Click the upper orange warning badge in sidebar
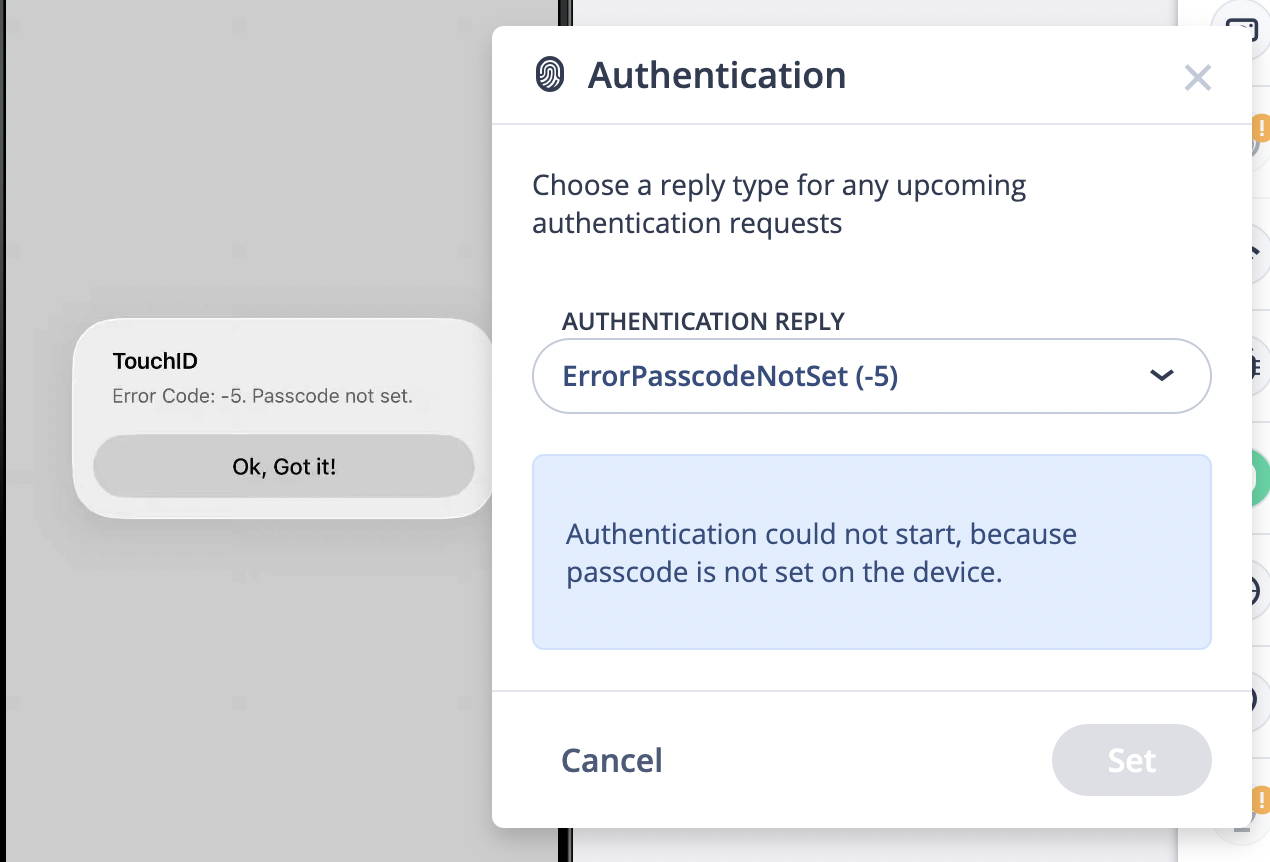 (1259, 129)
